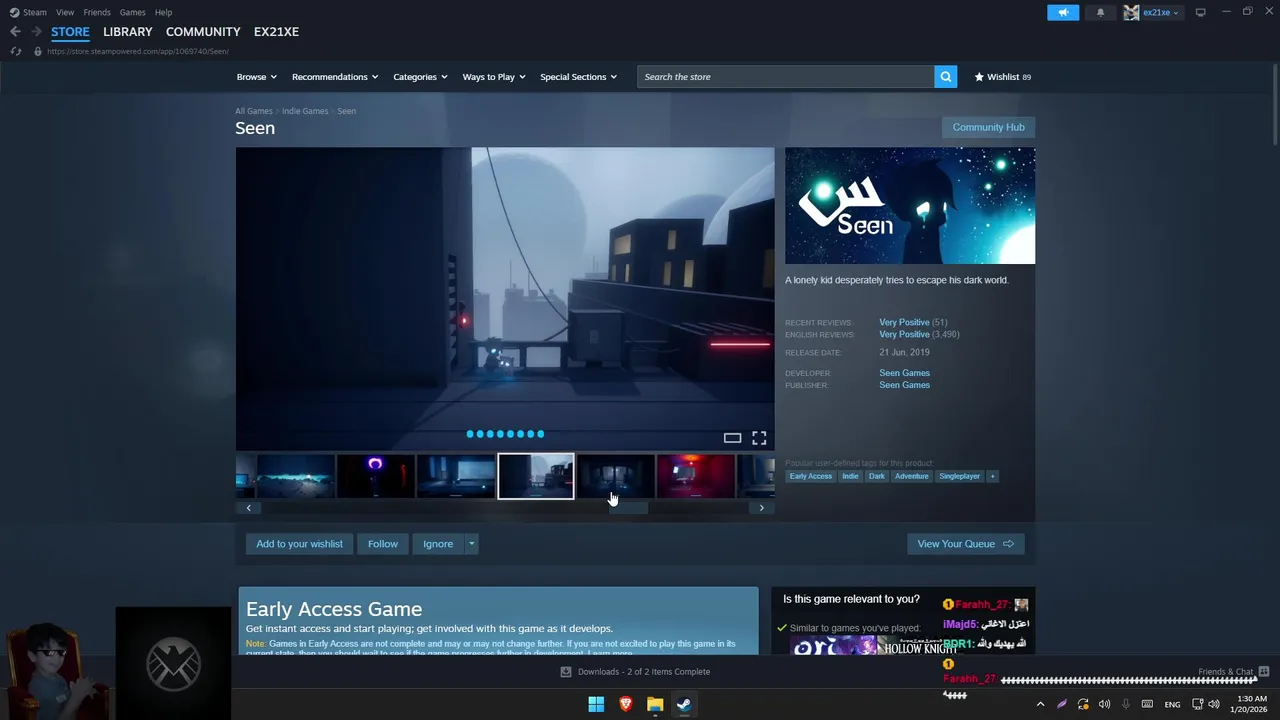Click the Early Access tag
Image resolution: width=1280 pixels, height=720 pixels.
(811, 476)
